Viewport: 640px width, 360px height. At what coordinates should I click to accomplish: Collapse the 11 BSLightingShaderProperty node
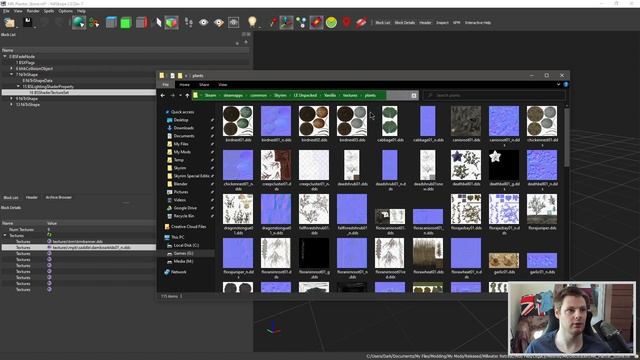pos(18,87)
